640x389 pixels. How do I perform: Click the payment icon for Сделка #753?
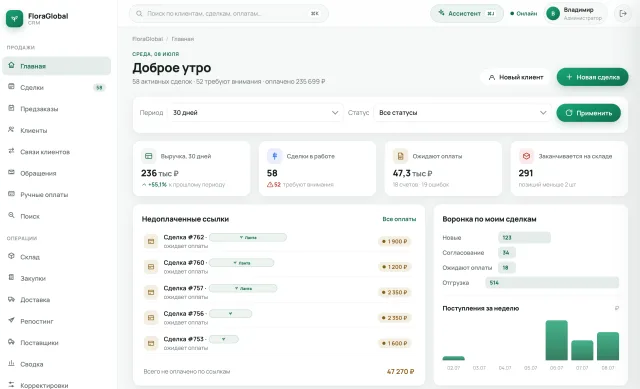click(x=151, y=343)
